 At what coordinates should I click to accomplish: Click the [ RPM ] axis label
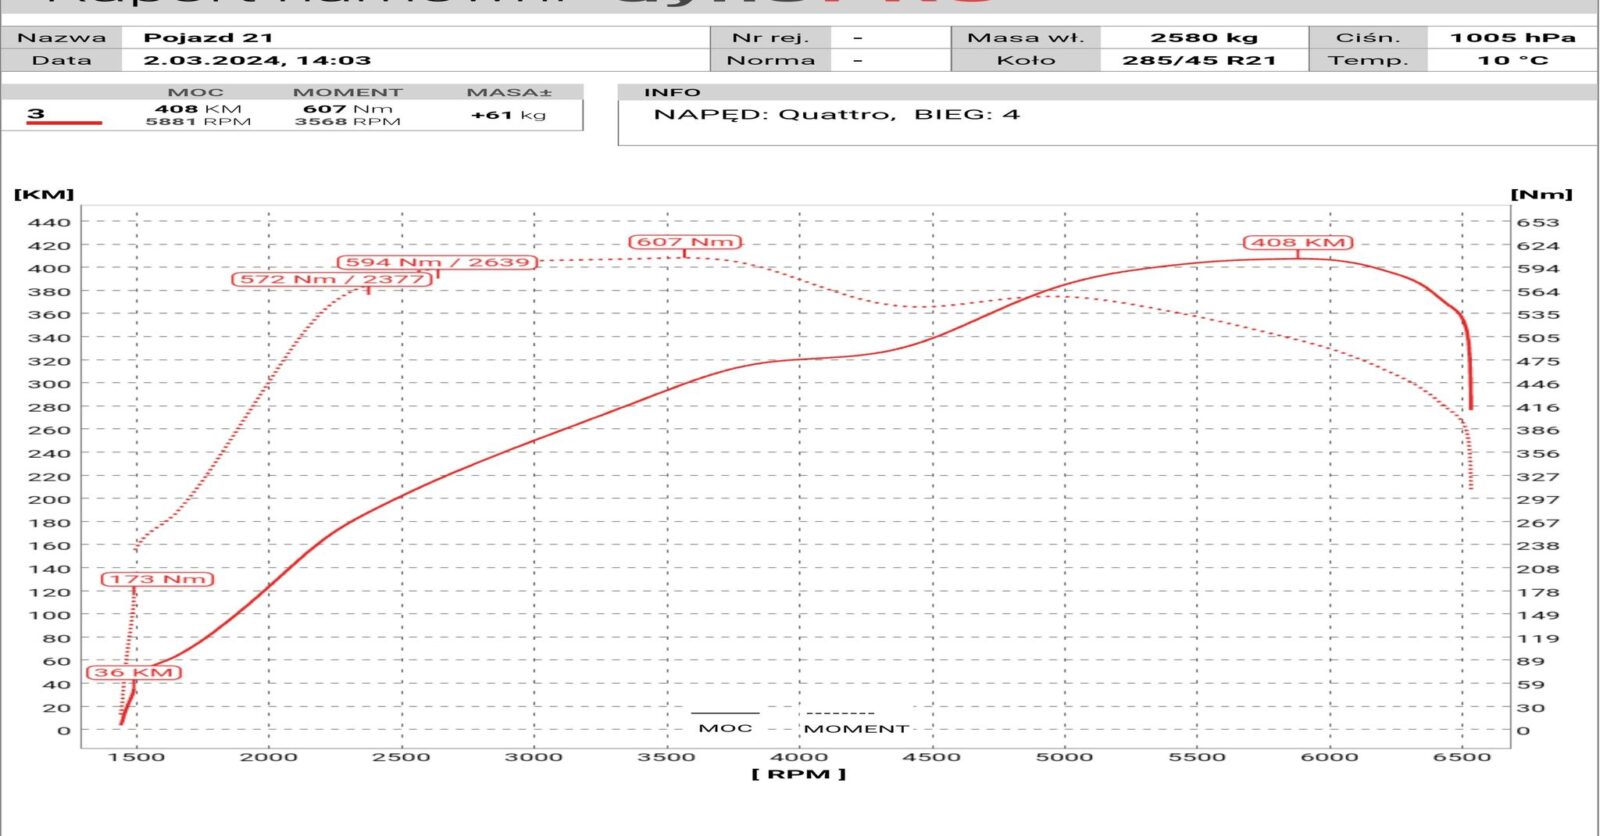coord(798,774)
